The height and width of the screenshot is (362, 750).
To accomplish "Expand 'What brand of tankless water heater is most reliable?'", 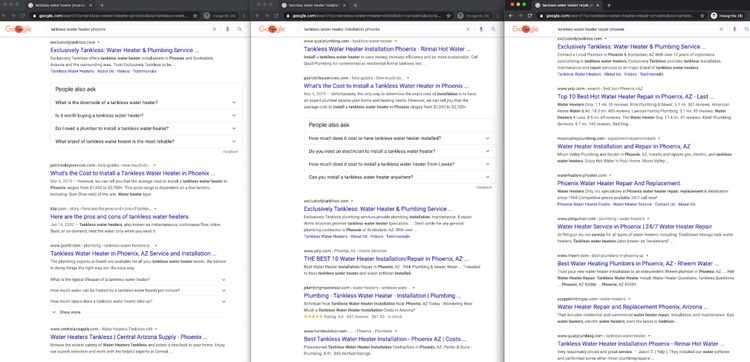I will coord(146,141).
